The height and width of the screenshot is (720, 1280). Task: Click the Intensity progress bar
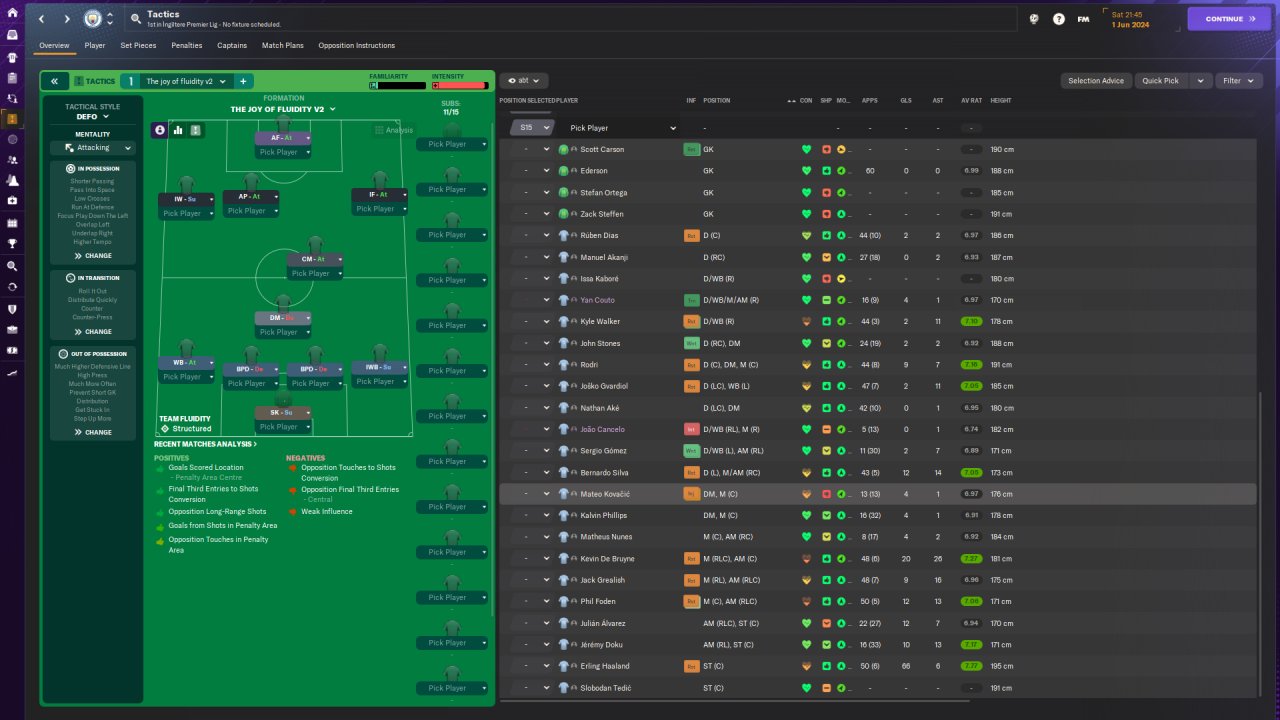pos(460,86)
